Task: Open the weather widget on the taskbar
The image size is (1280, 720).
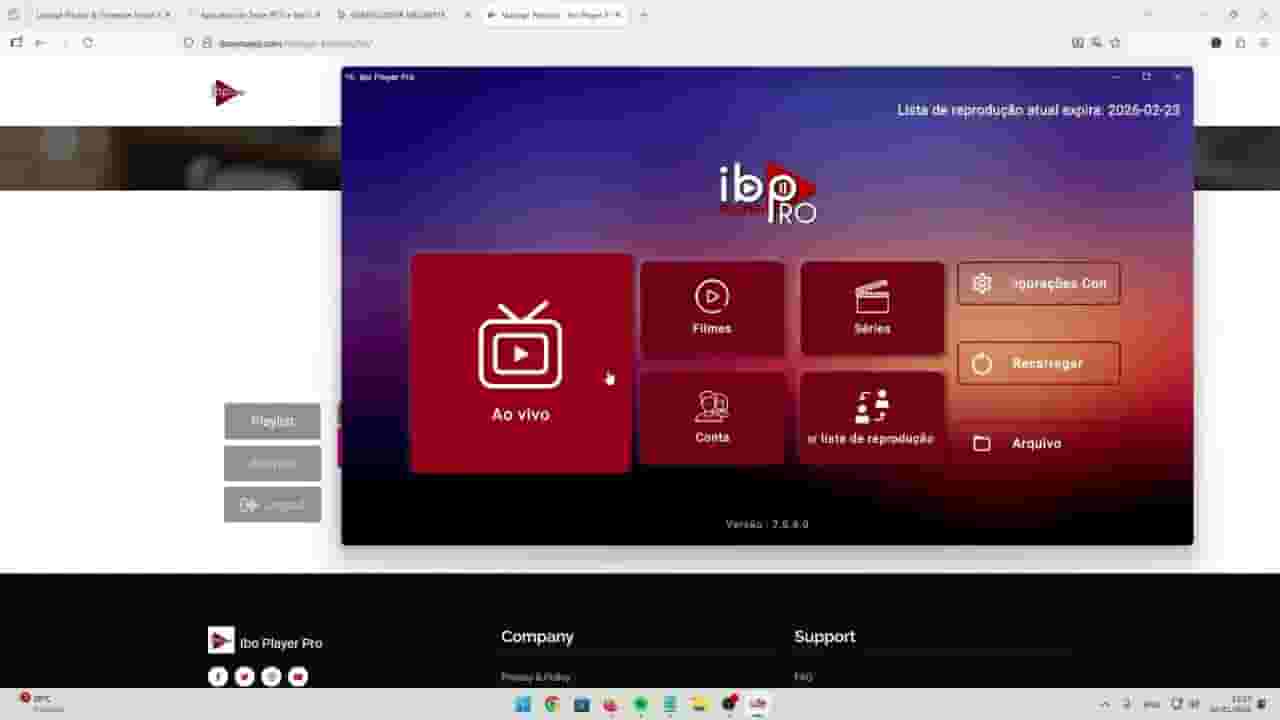Action: pos(42,703)
